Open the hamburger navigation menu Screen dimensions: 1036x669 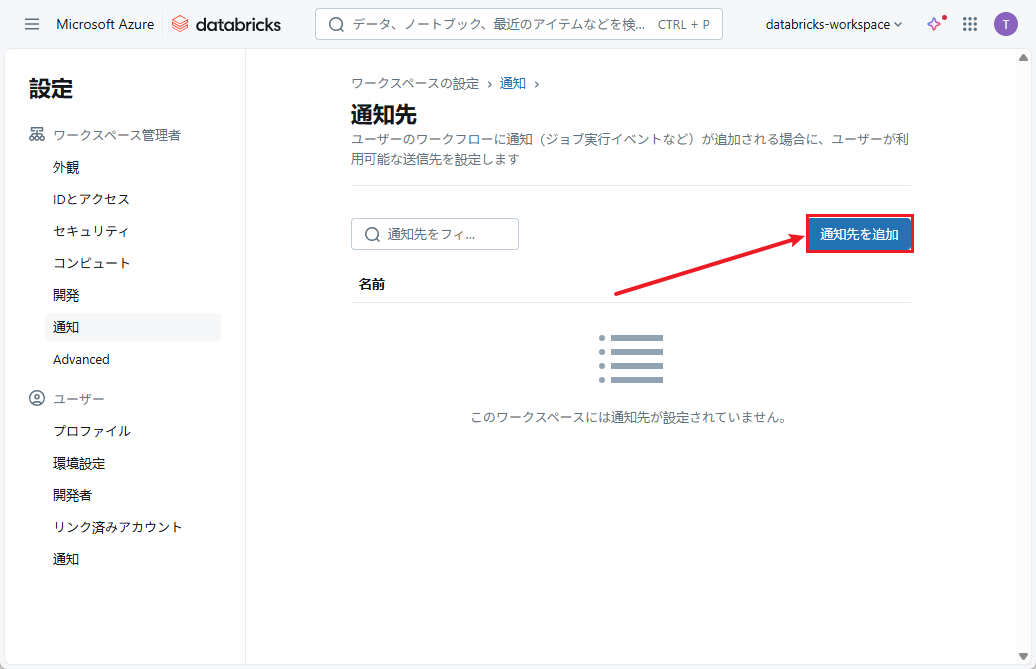pyautogui.click(x=32, y=24)
